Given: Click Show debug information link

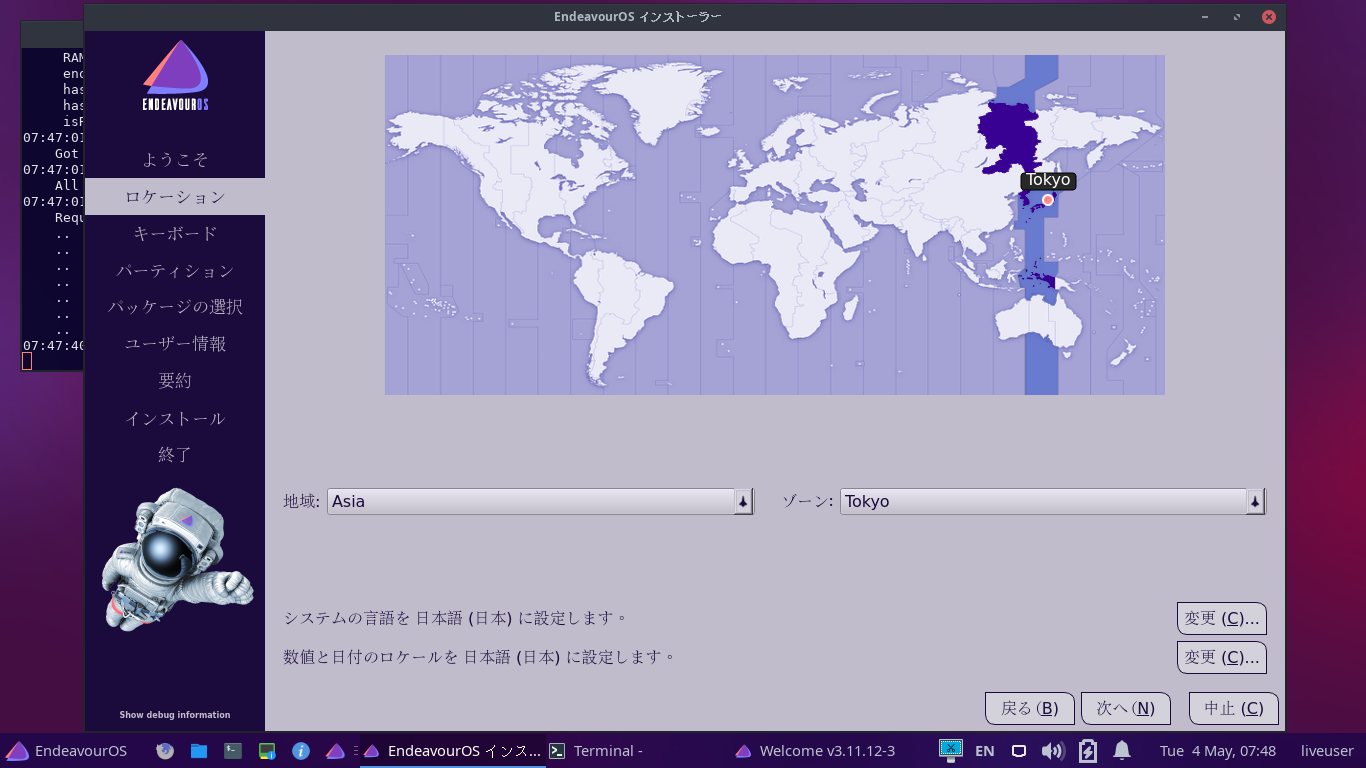Looking at the screenshot, I should coord(175,715).
